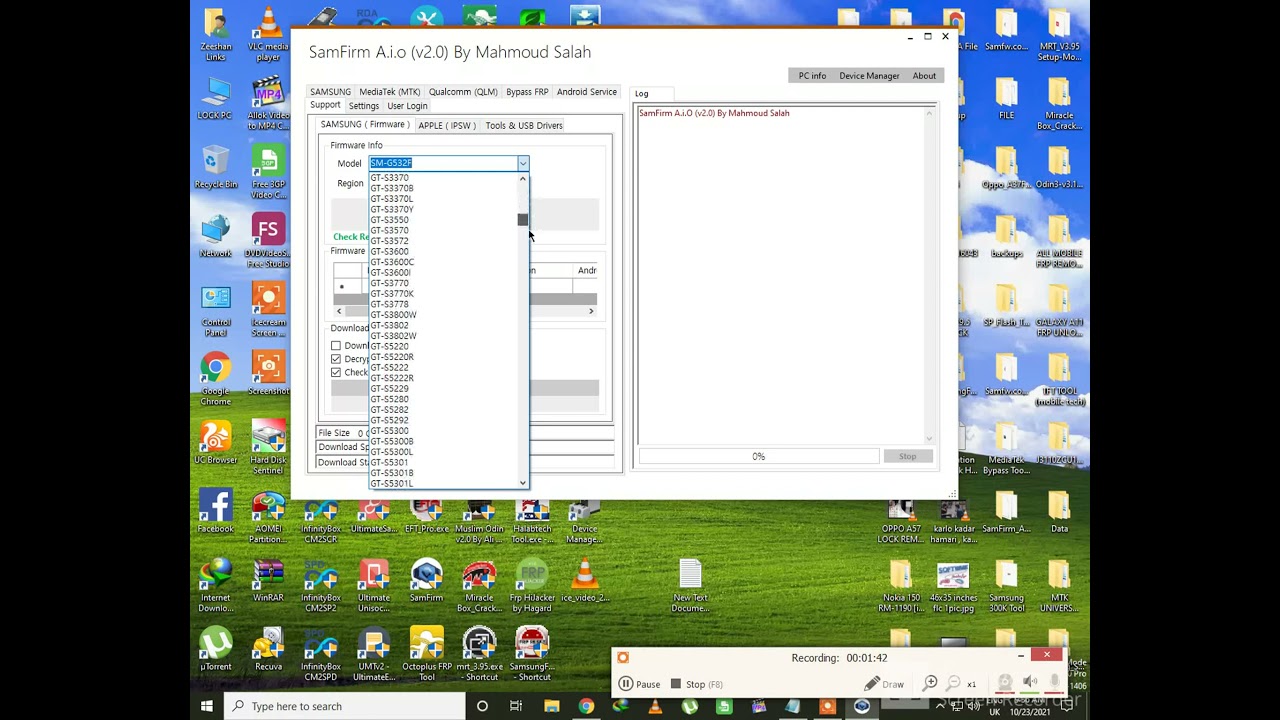
Task: Click model list scroll-down arrow
Action: (x=522, y=483)
